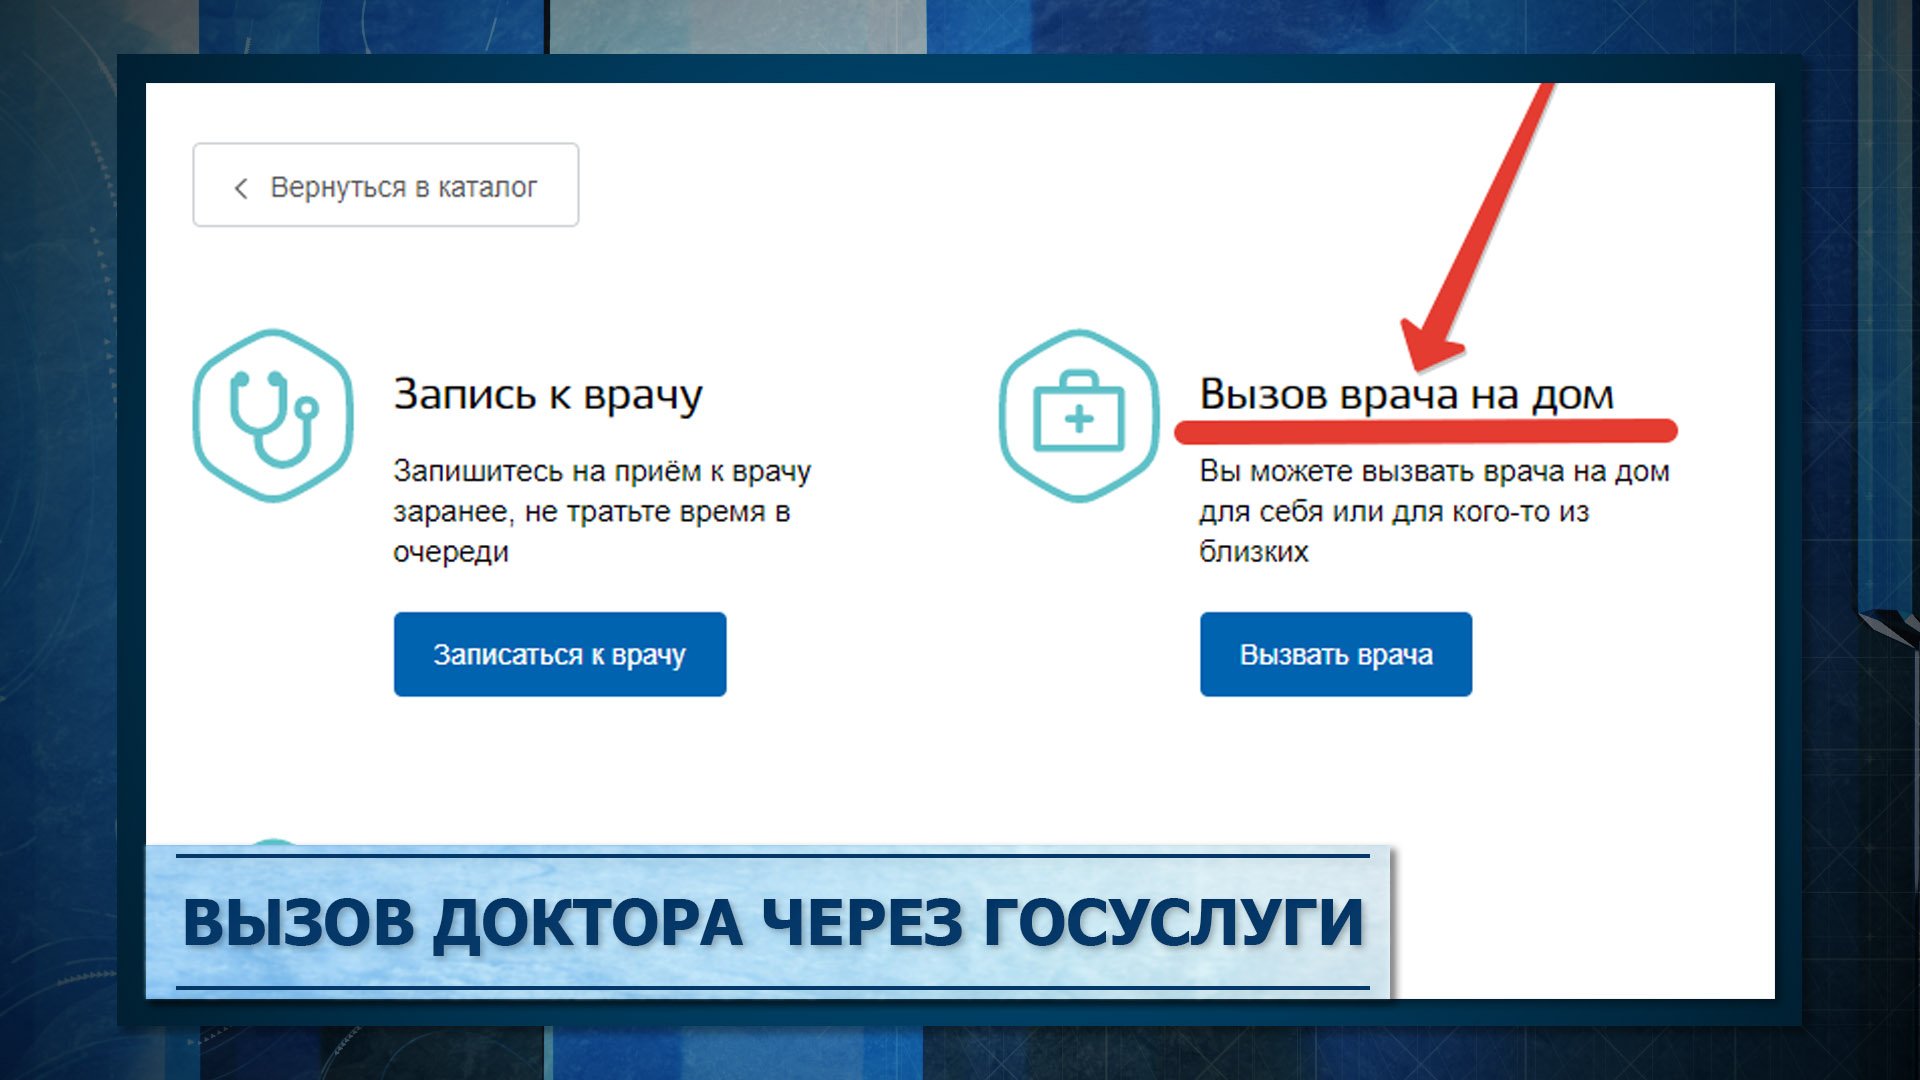Click description "Вы можете вызвать врача на дом"
1920x1080 pixels.
click(1434, 471)
